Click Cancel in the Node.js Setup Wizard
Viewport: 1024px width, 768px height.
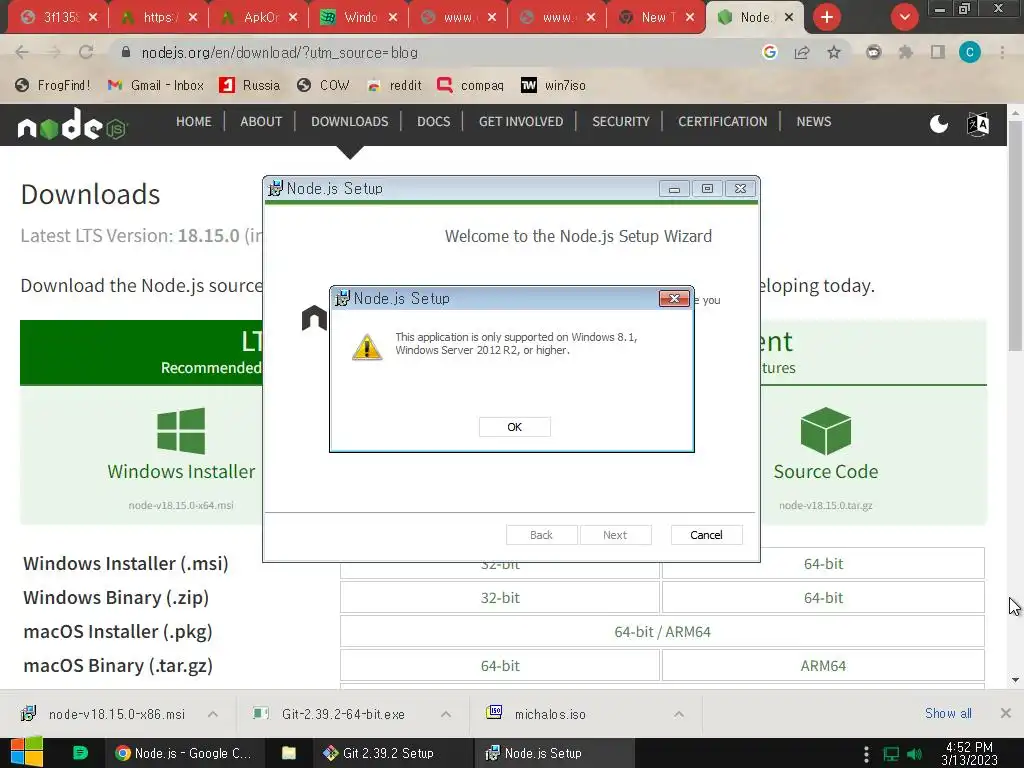(x=706, y=535)
